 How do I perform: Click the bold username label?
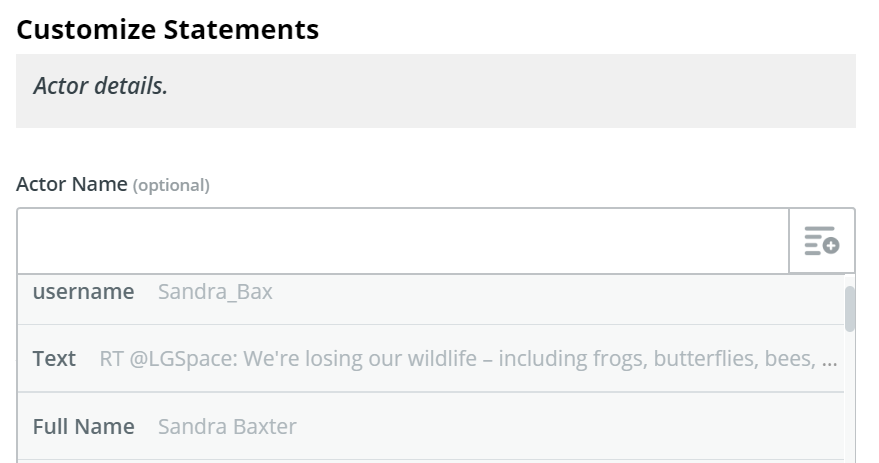point(84,291)
